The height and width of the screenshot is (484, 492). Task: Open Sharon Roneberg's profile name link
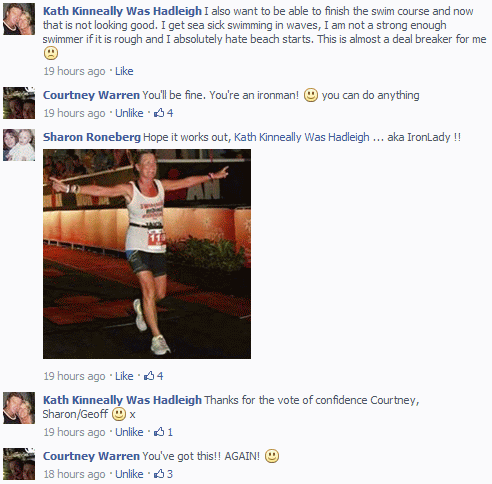pyautogui.click(x=92, y=137)
